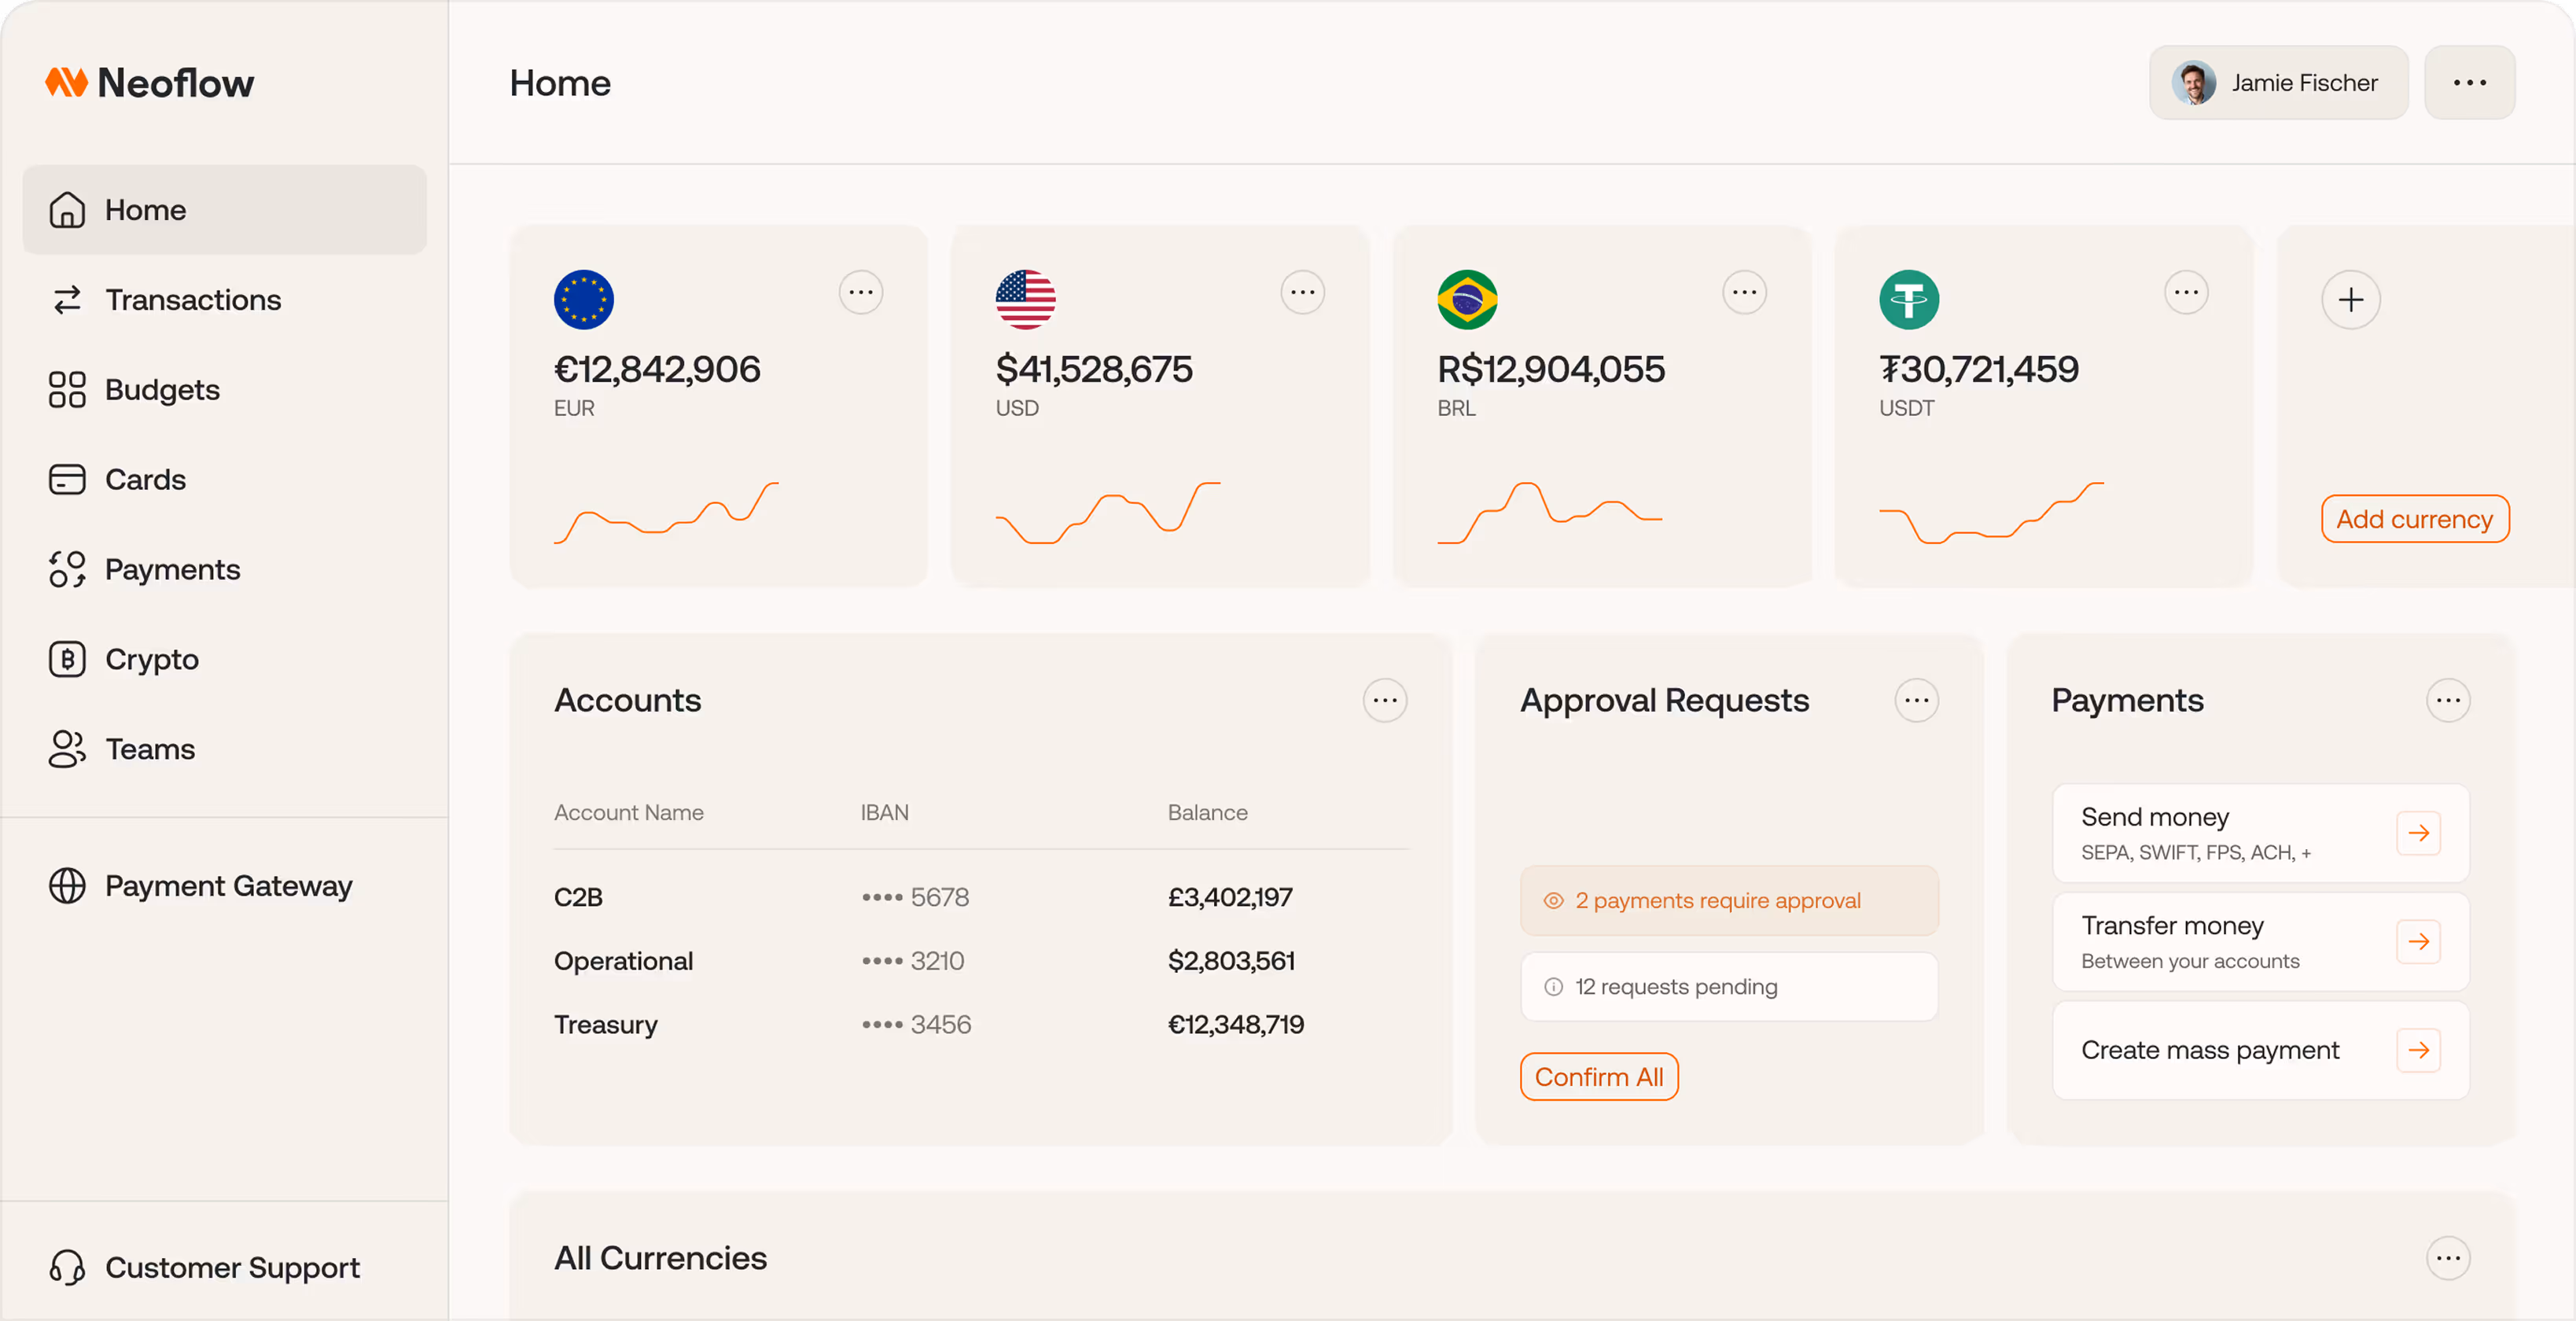This screenshot has height=1321, width=2576.
Task: View the 12 requests pending notice
Action: click(1729, 986)
